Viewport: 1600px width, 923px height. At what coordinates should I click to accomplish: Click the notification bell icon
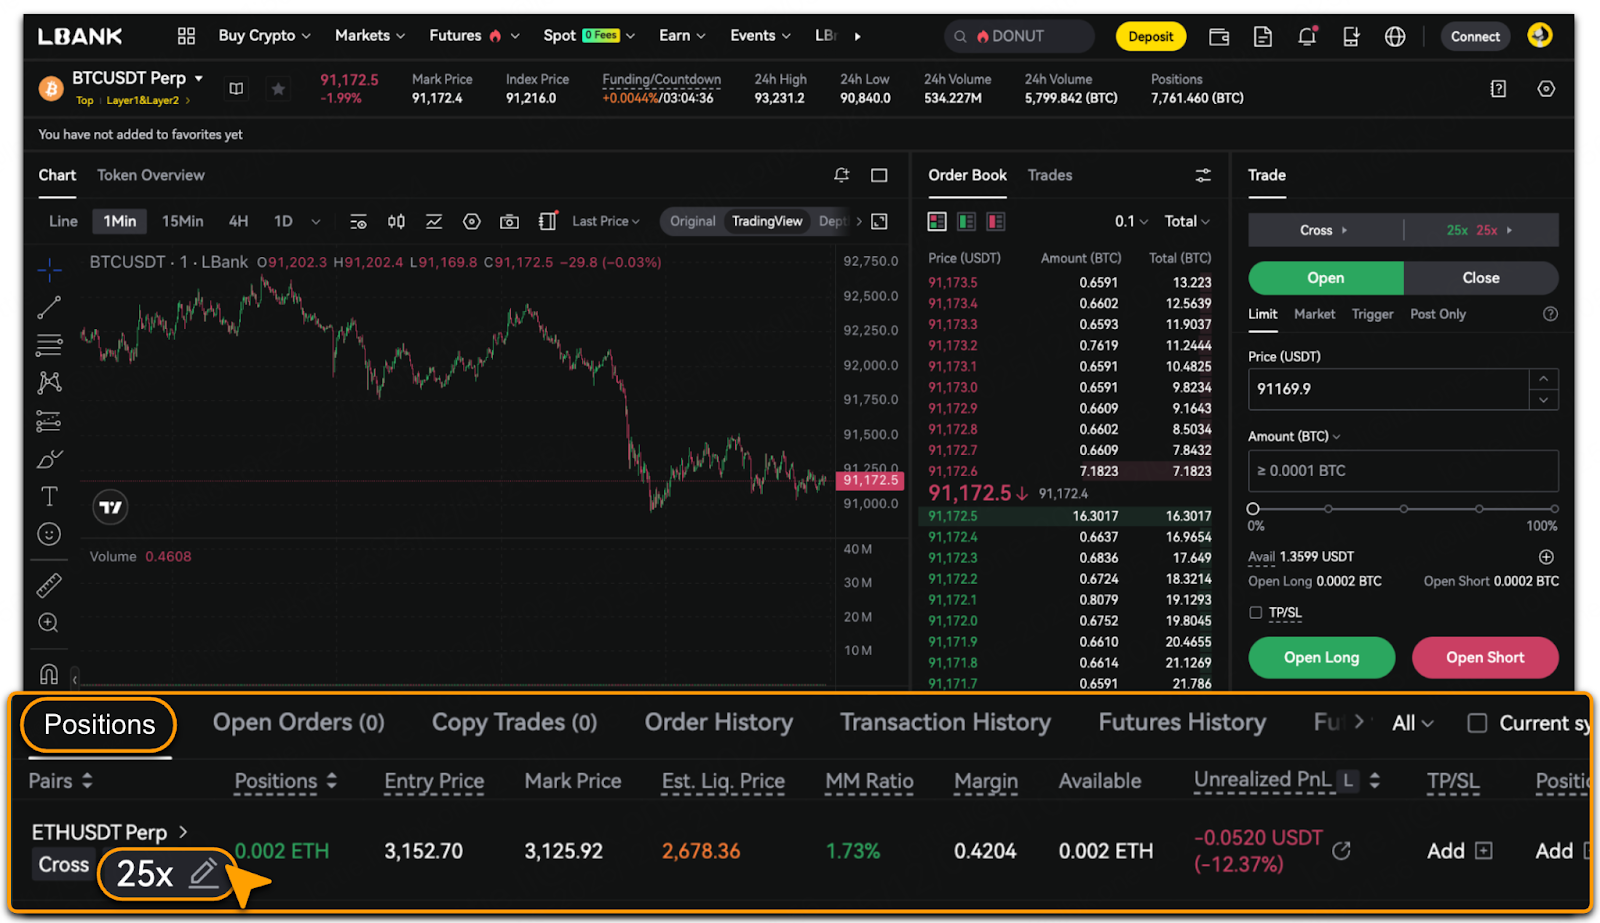coord(1306,37)
